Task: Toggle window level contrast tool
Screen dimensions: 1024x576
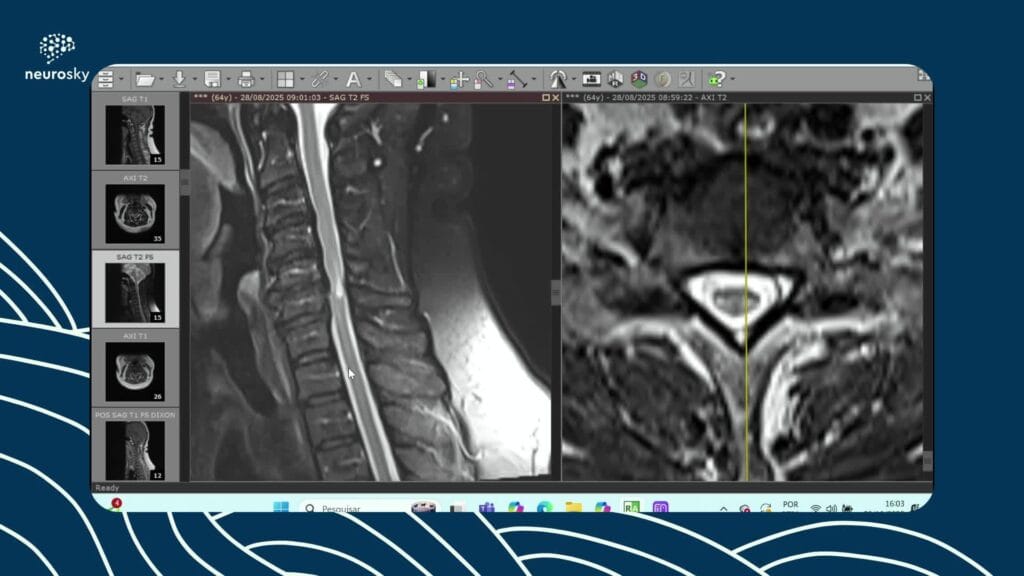Action: (x=426, y=79)
